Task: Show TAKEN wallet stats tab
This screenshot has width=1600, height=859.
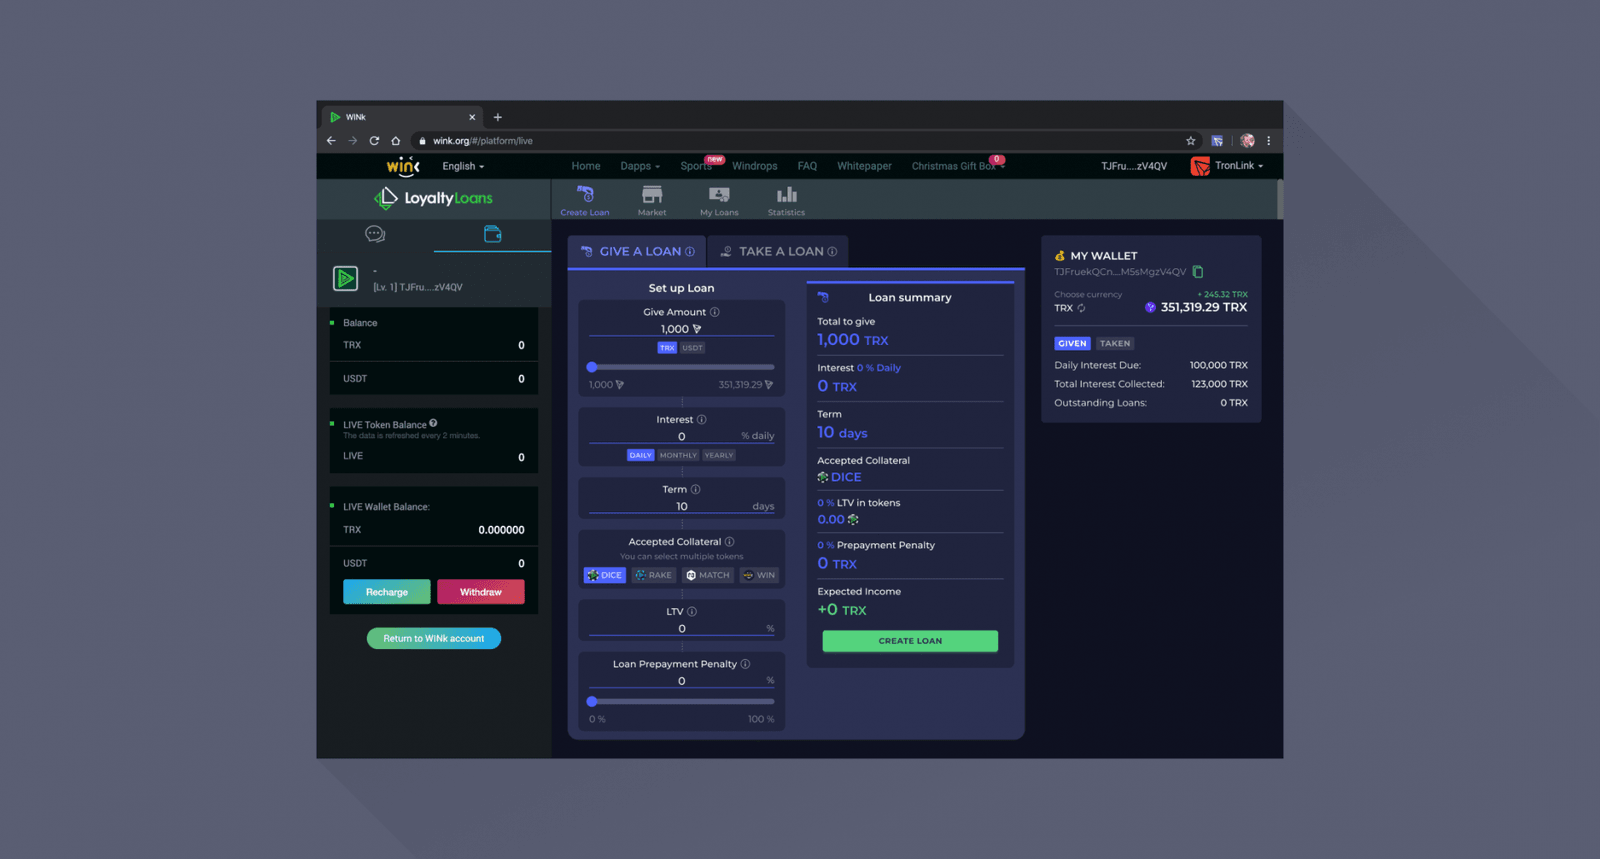Action: [x=1115, y=343]
